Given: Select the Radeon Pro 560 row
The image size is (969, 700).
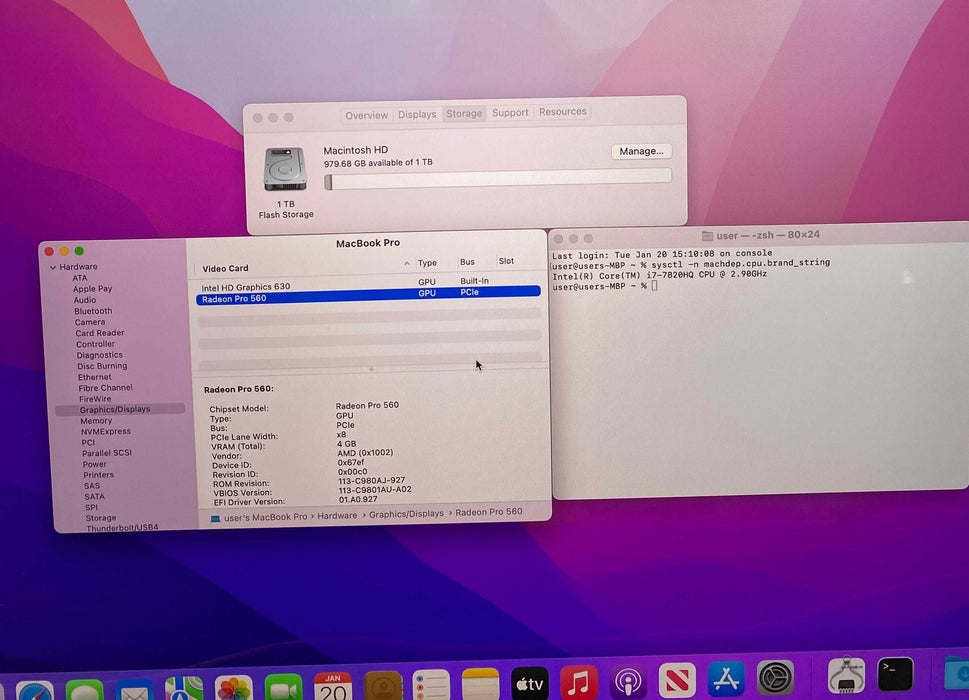Looking at the screenshot, I should [x=368, y=296].
